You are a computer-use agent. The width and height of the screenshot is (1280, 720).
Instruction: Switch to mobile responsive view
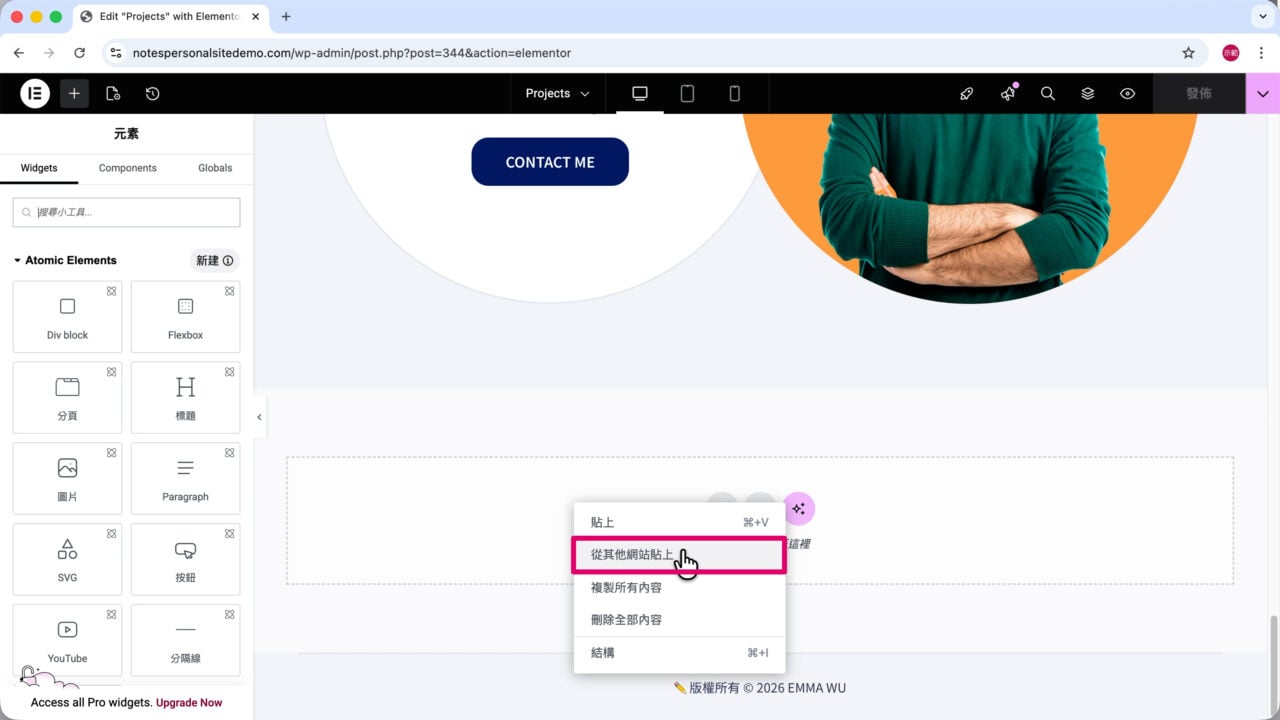[734, 93]
